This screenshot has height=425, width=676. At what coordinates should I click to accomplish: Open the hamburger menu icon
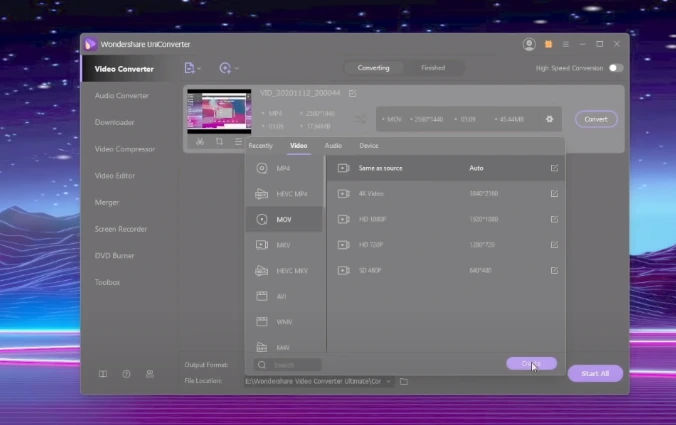565,44
